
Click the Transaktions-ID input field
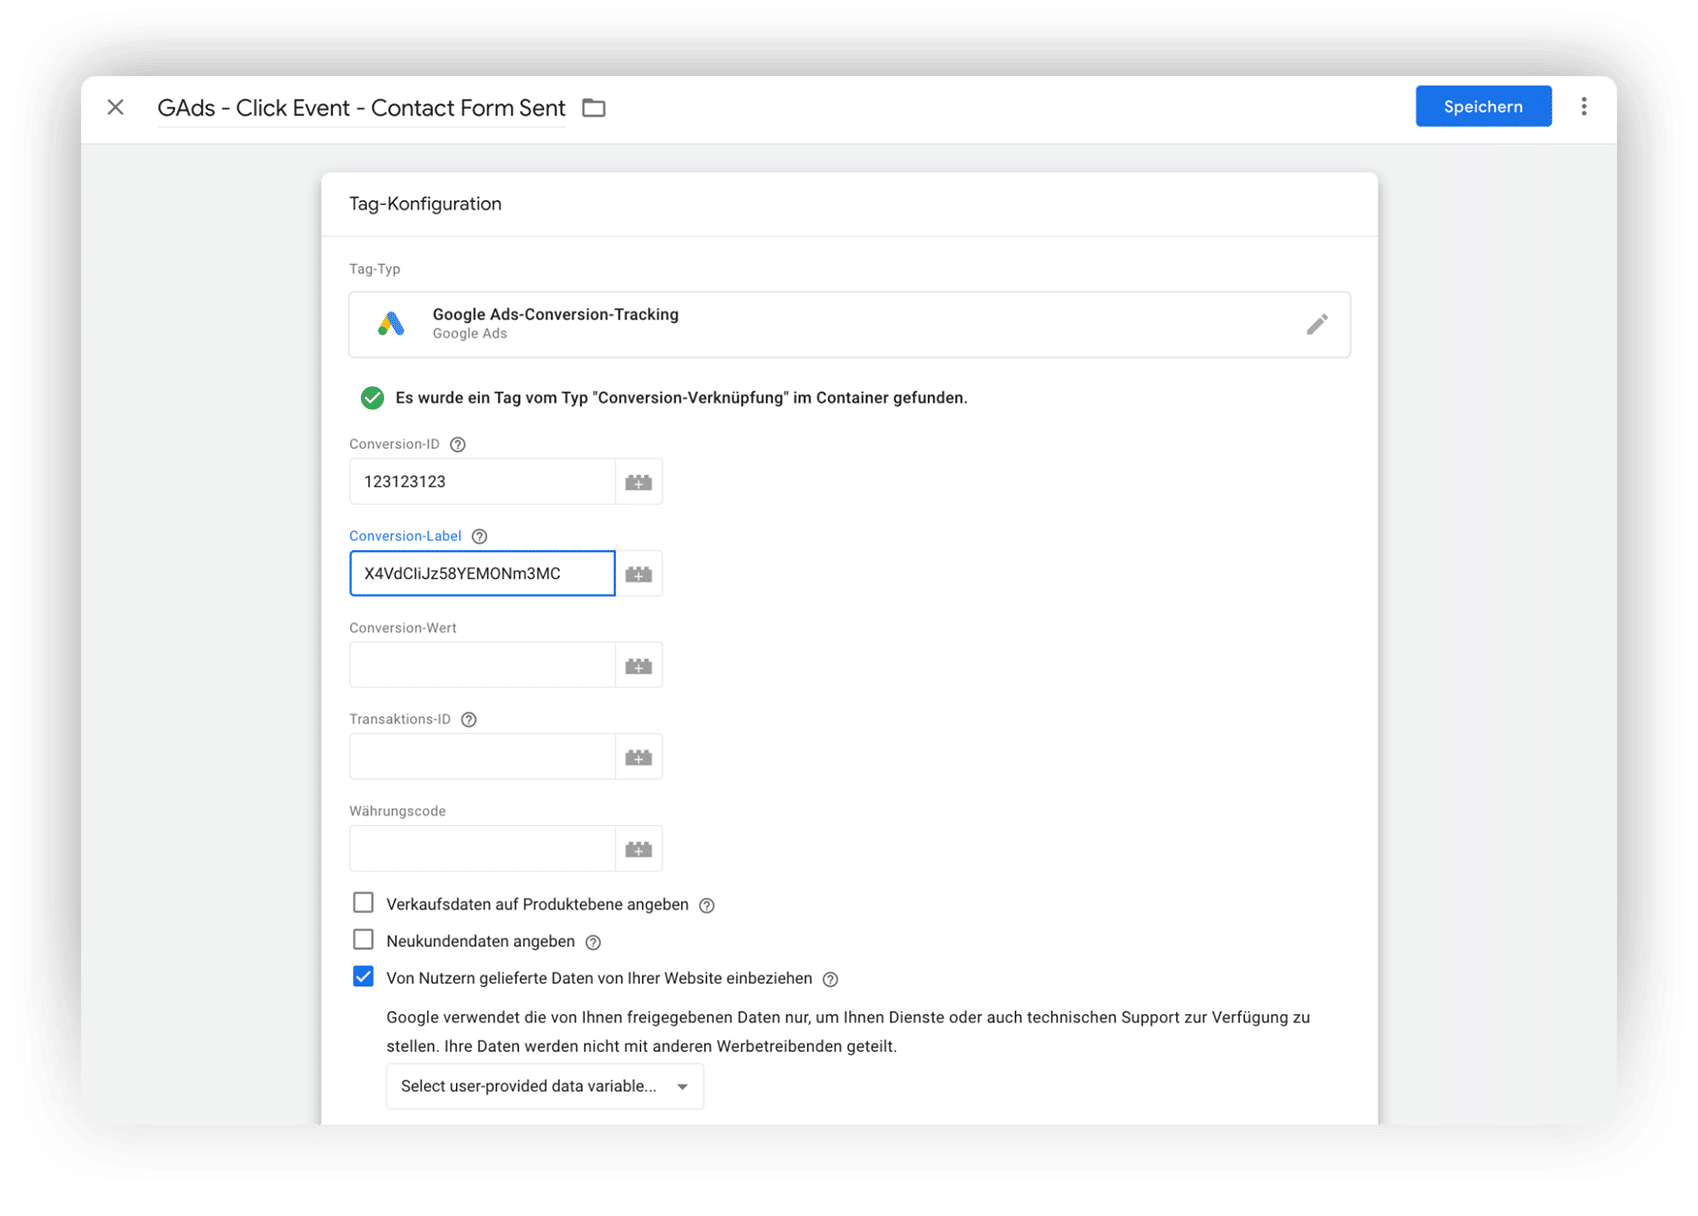tap(482, 758)
